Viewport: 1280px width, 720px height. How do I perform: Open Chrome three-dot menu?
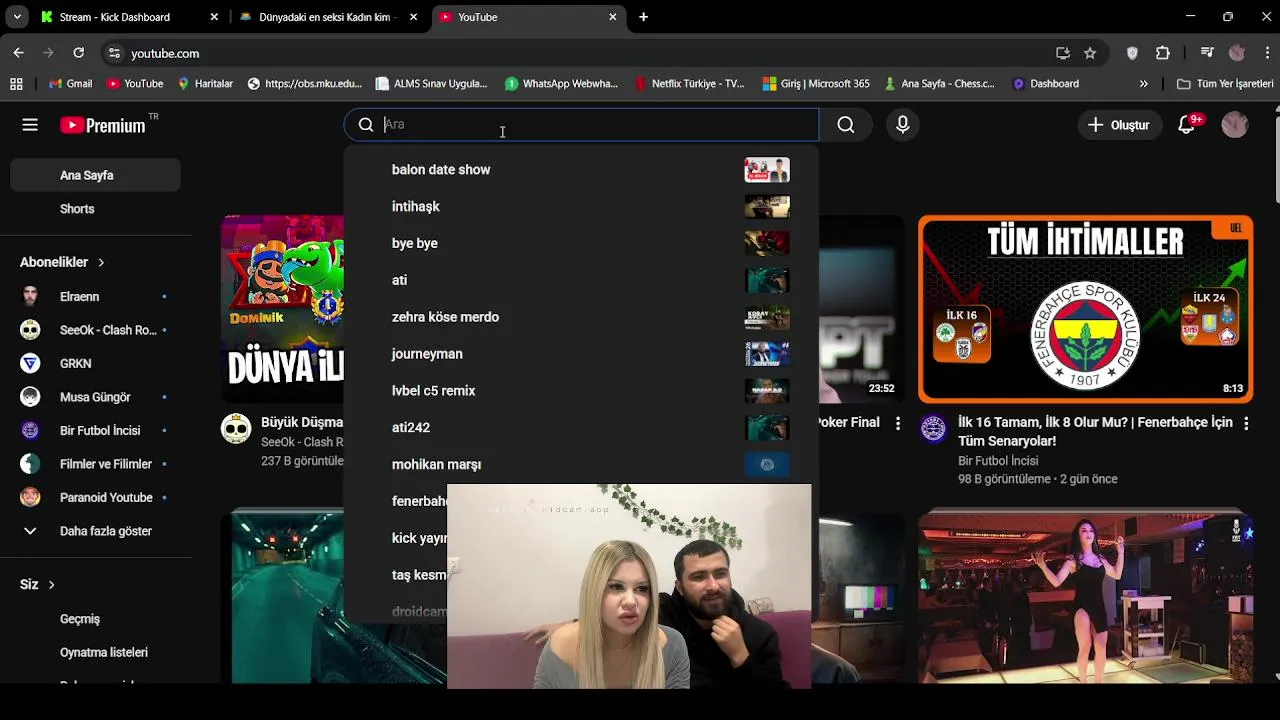1265,53
